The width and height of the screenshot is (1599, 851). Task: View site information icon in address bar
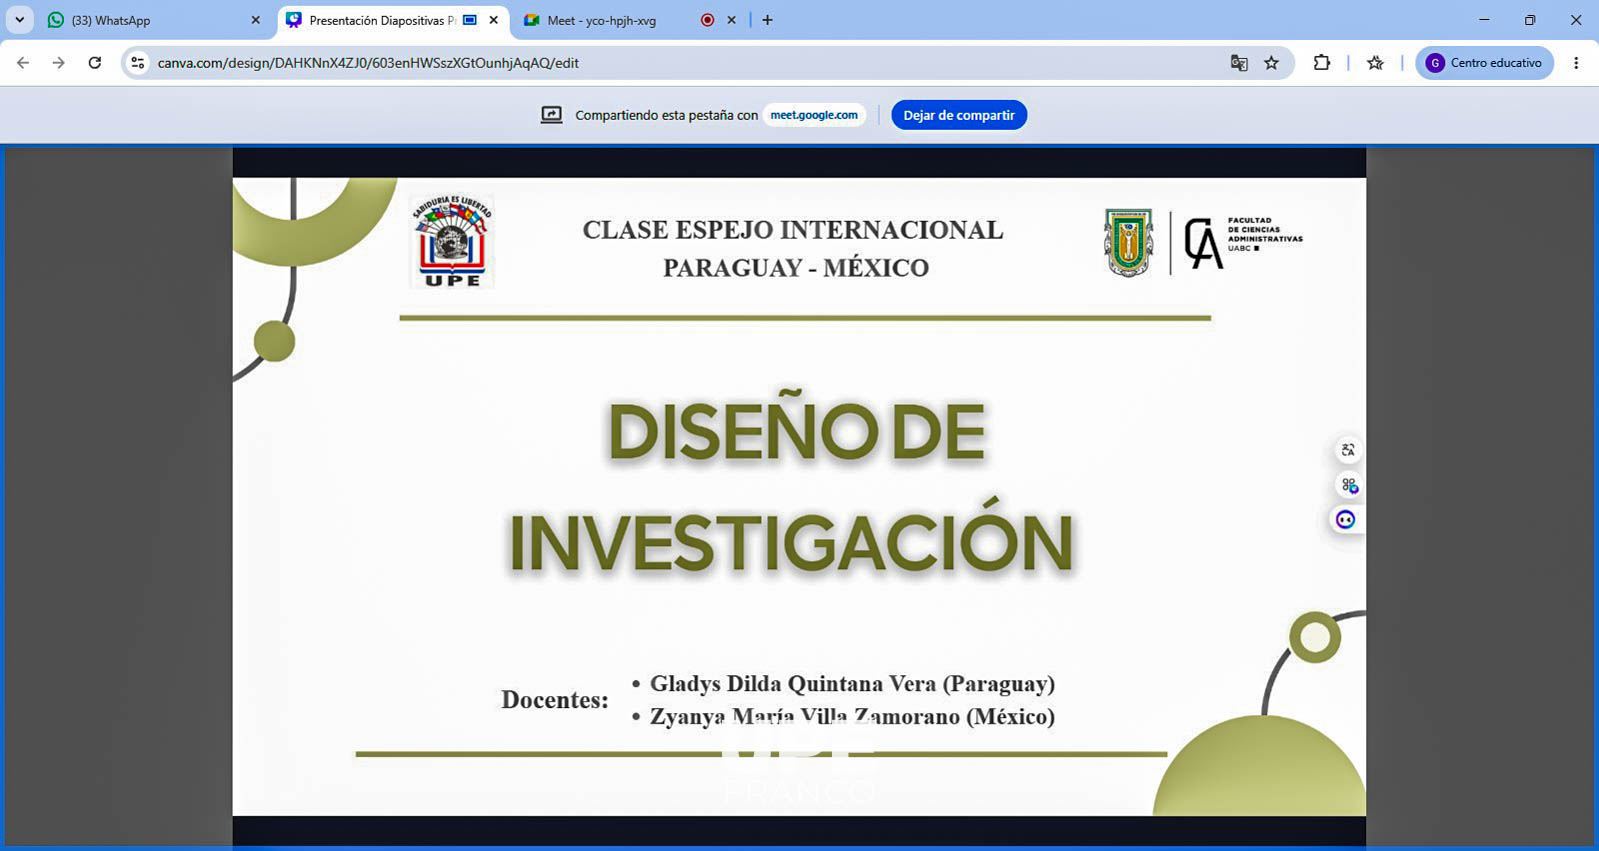pyautogui.click(x=138, y=63)
